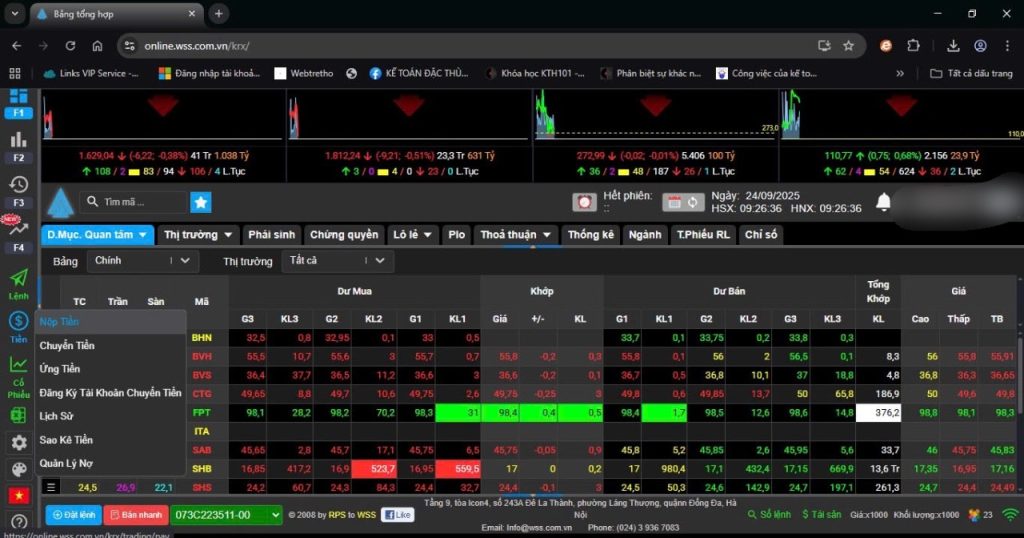Screen dimensions: 1024x538
Task: Open the F3 history clock icon
Action: coord(18,185)
